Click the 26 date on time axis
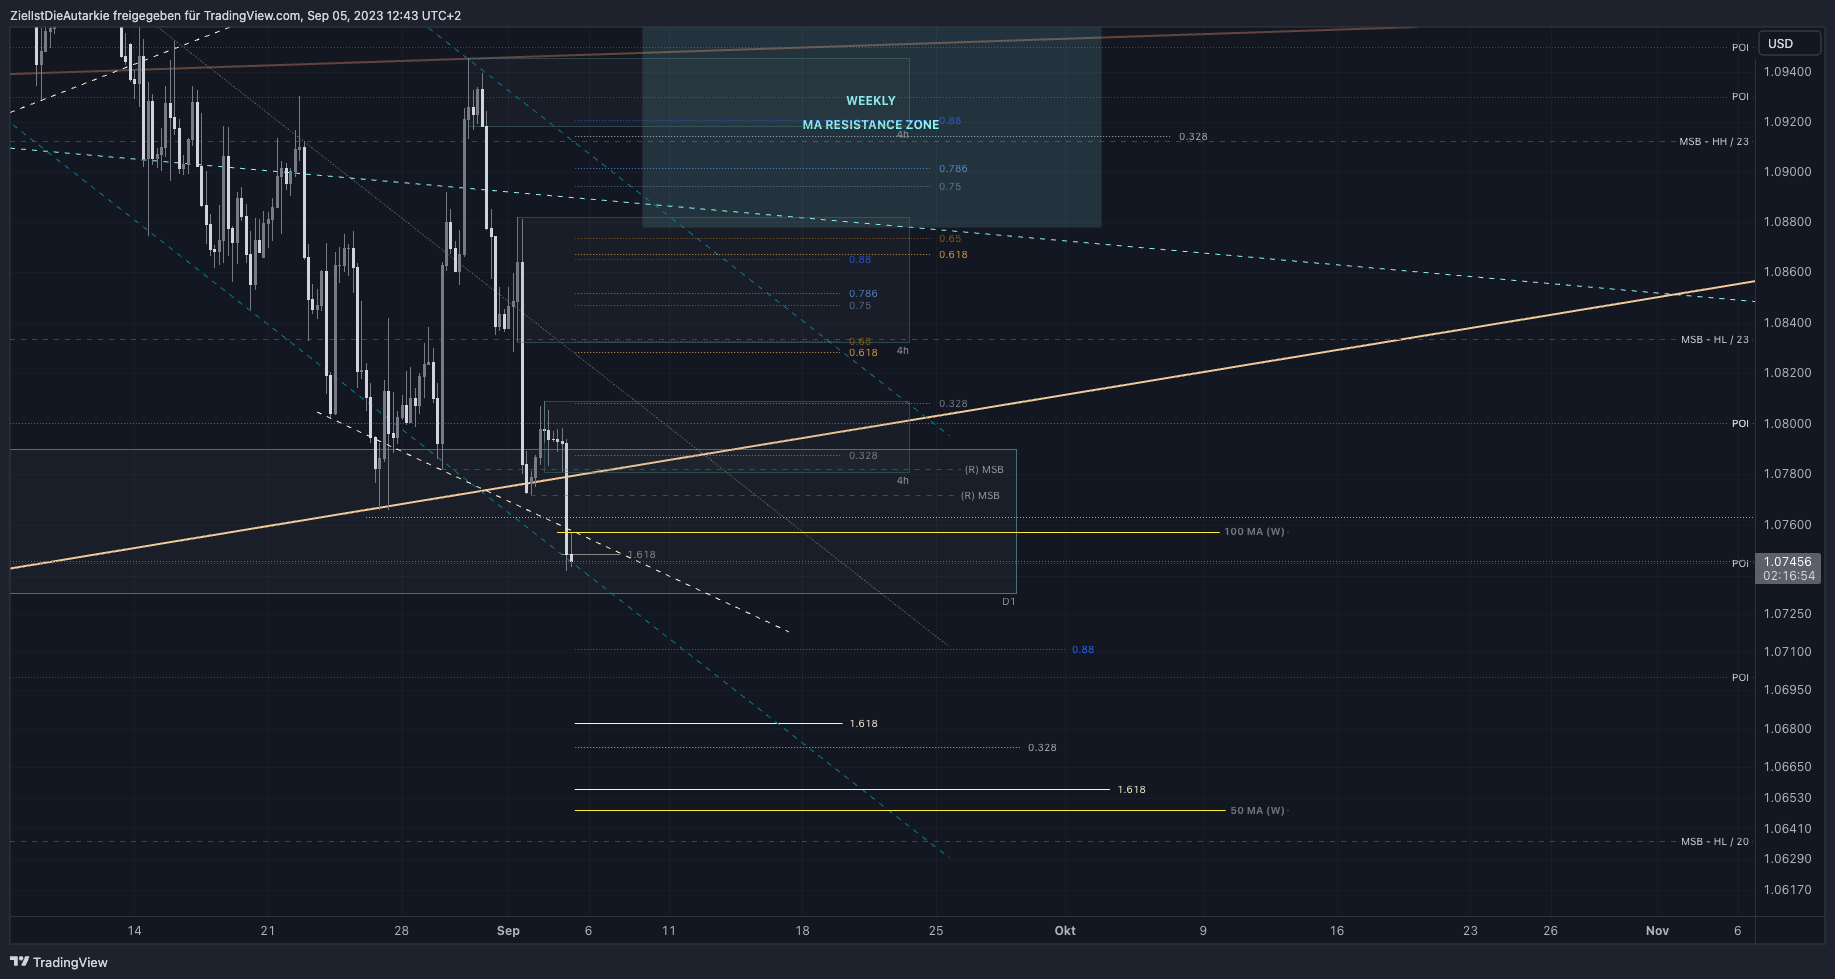Viewport: 1835px width, 979px height. (x=1551, y=931)
